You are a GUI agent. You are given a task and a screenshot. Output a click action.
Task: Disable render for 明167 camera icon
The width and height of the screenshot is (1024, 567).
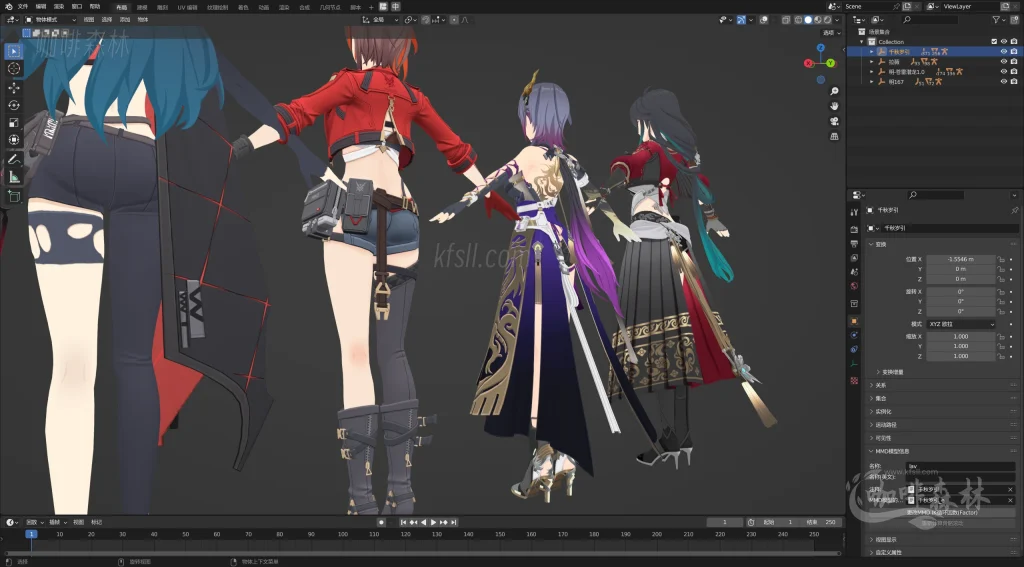(x=1014, y=81)
